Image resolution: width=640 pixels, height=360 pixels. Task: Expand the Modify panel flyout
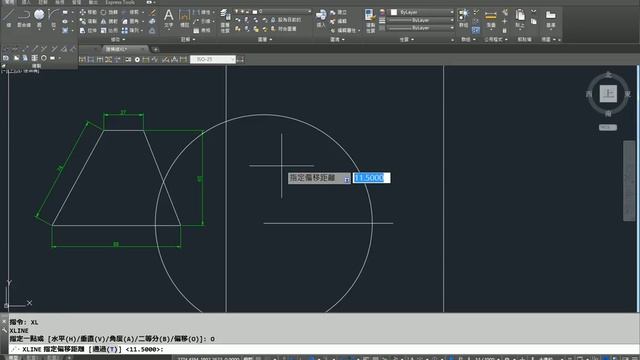(x=118, y=40)
